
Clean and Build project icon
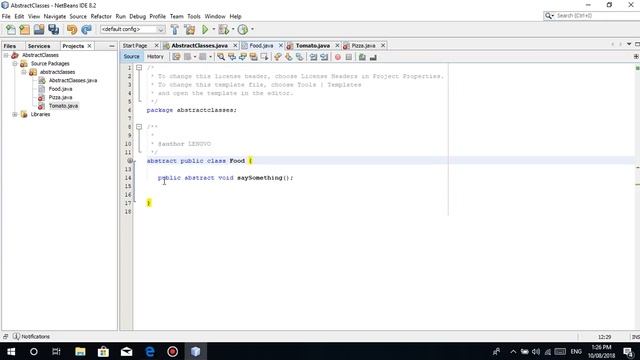pyautogui.click(x=190, y=29)
